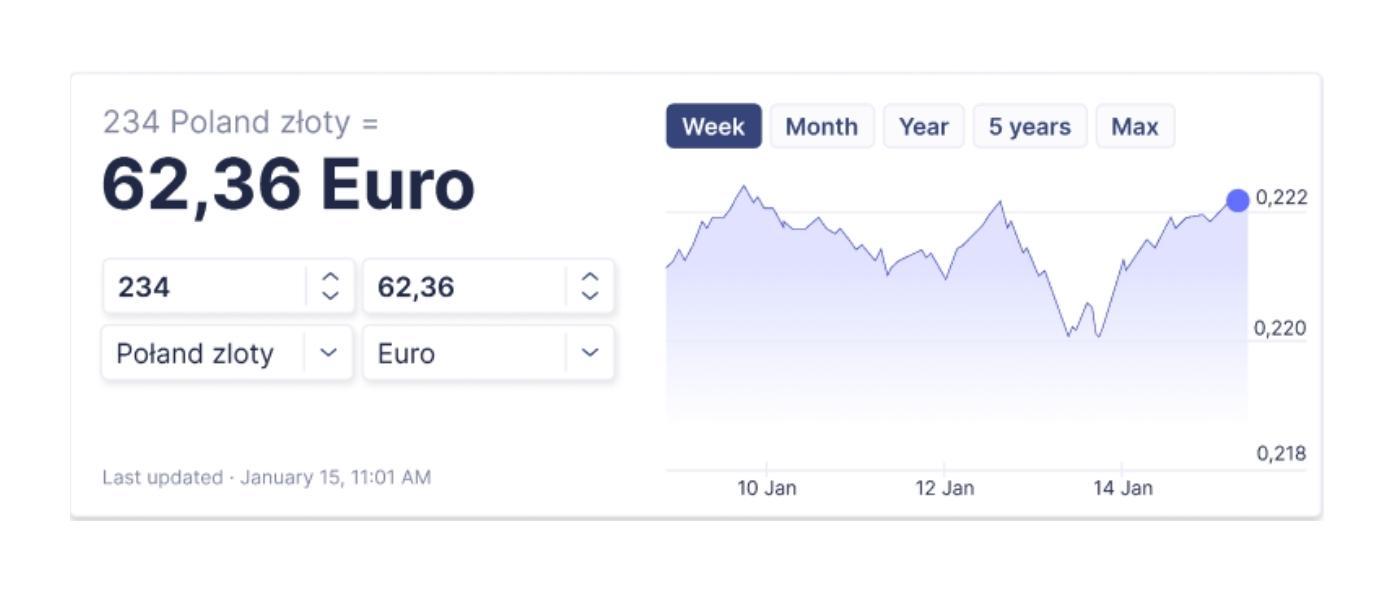Screen dimensions: 1400x600
Task: Open the Poland zloty currency dropdown
Action: 329,353
